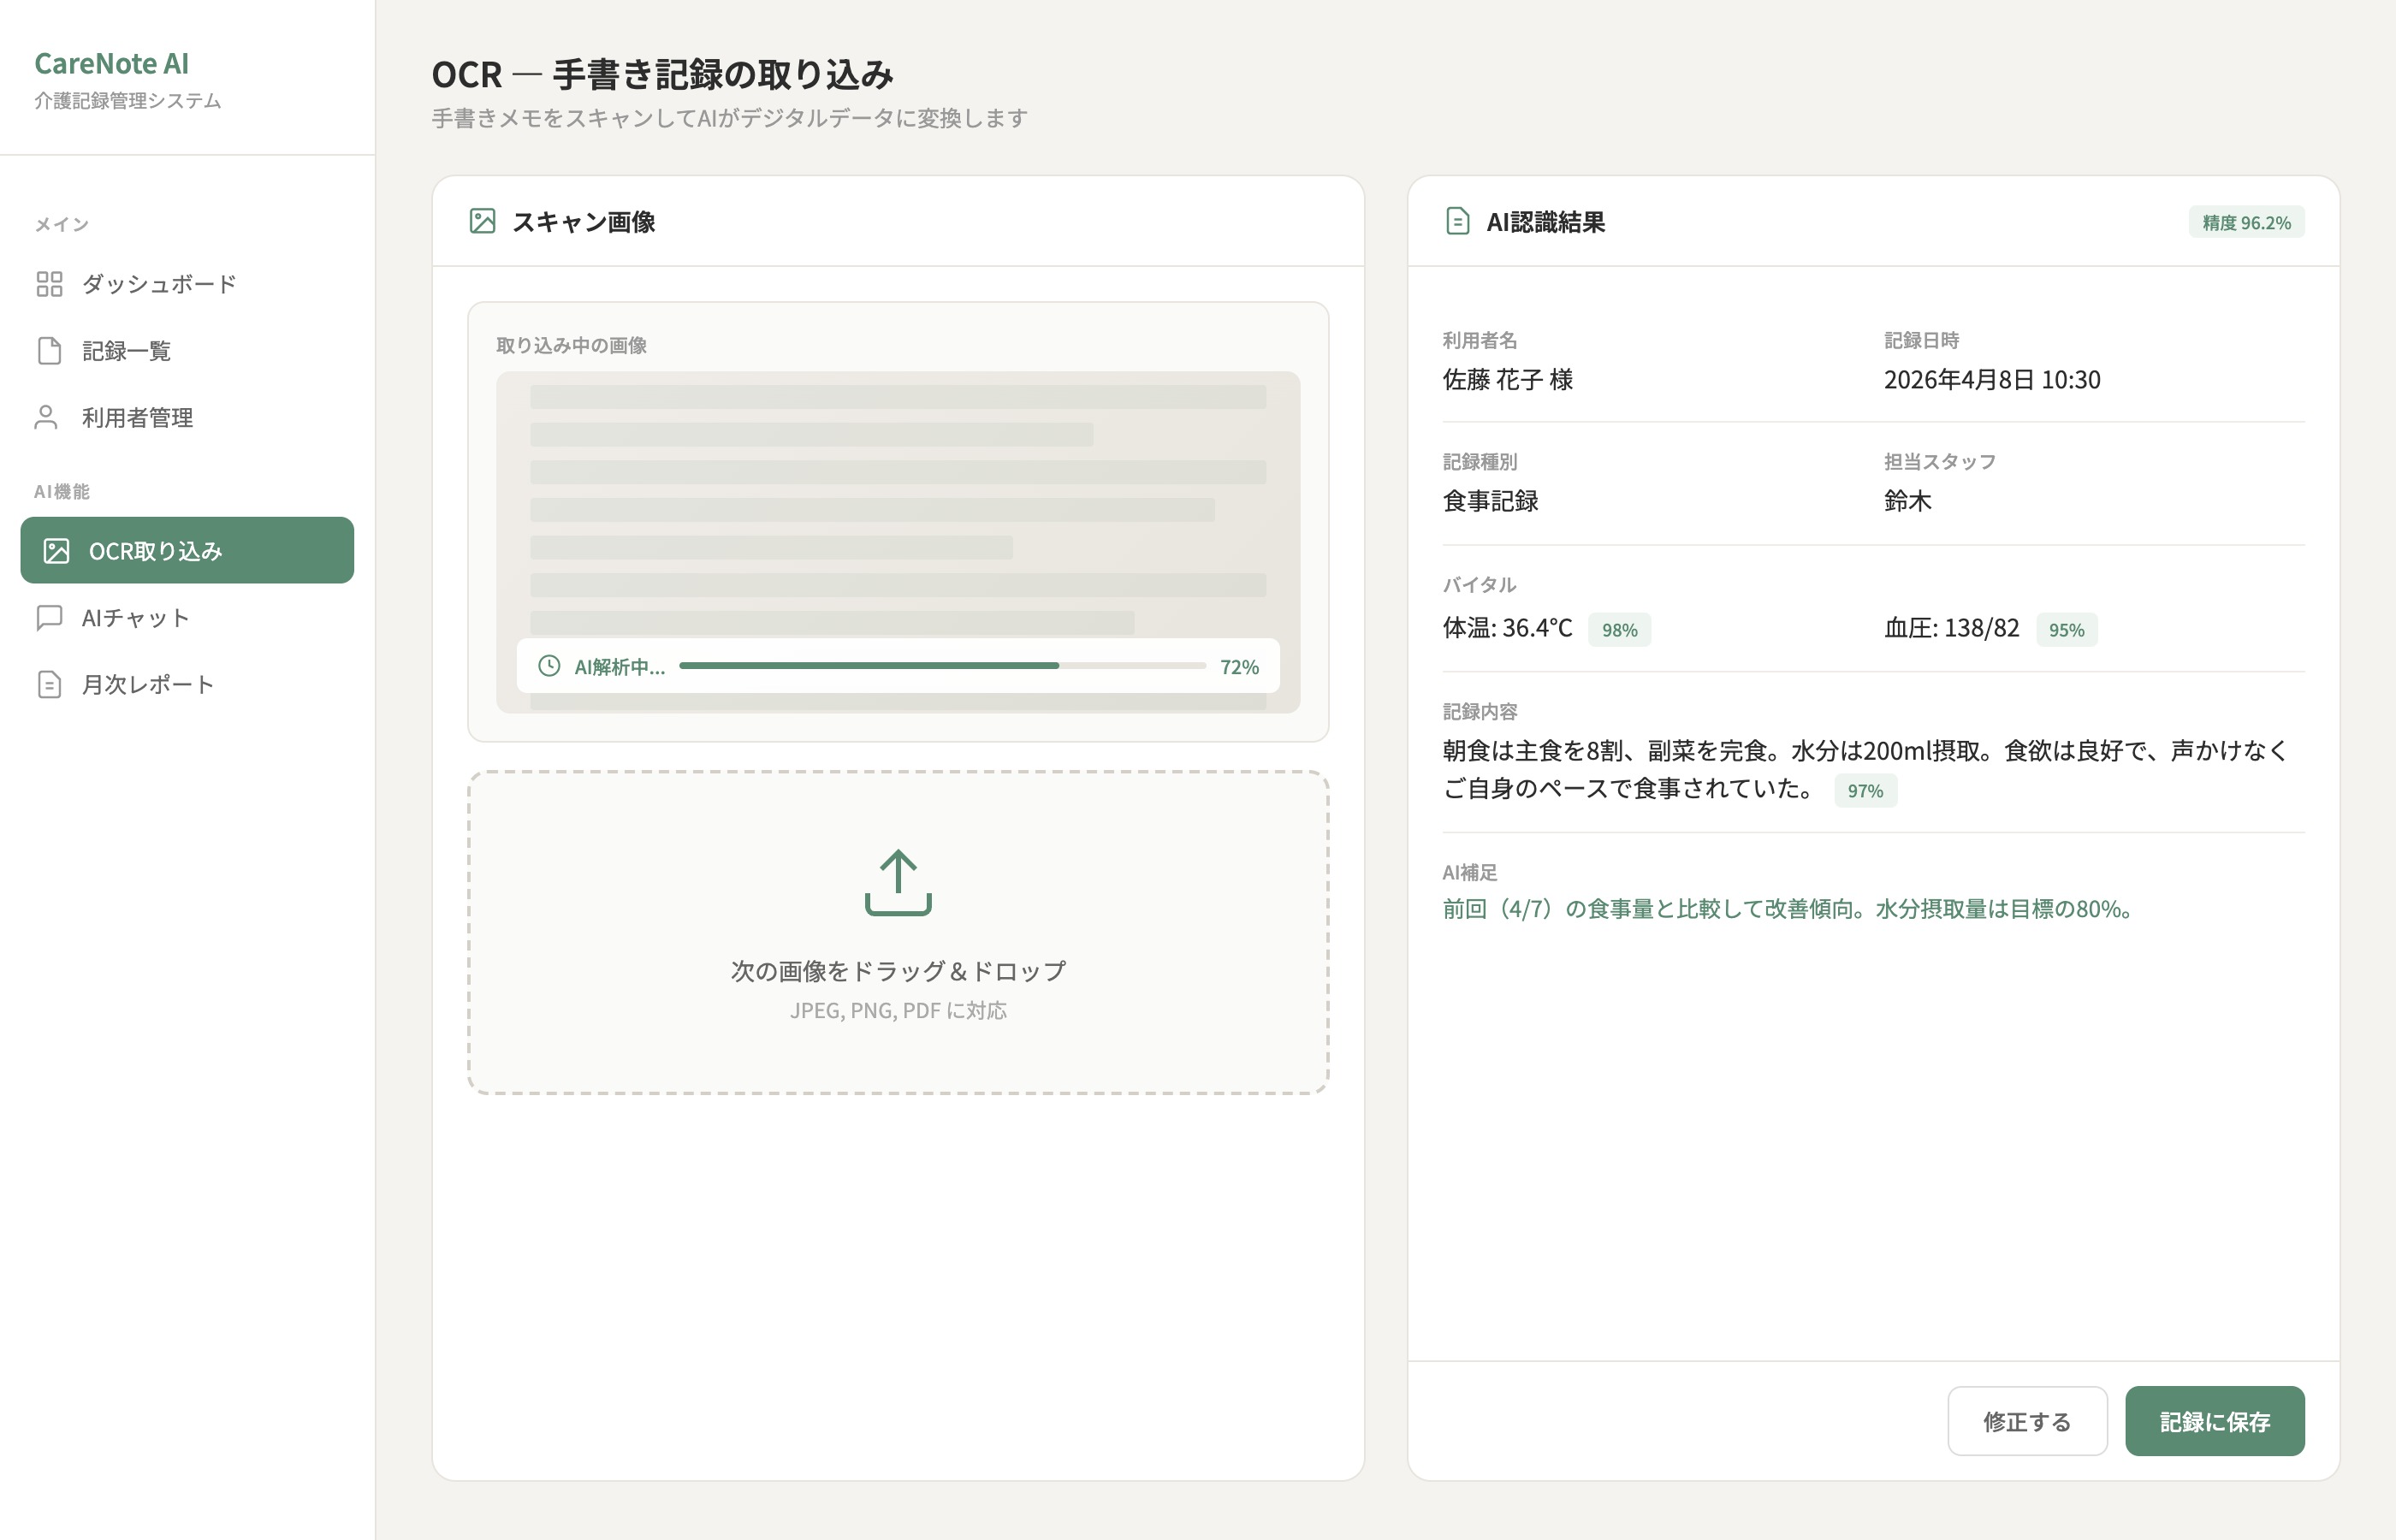
Task: Click the 食事記録 record type value
Action: (1490, 501)
